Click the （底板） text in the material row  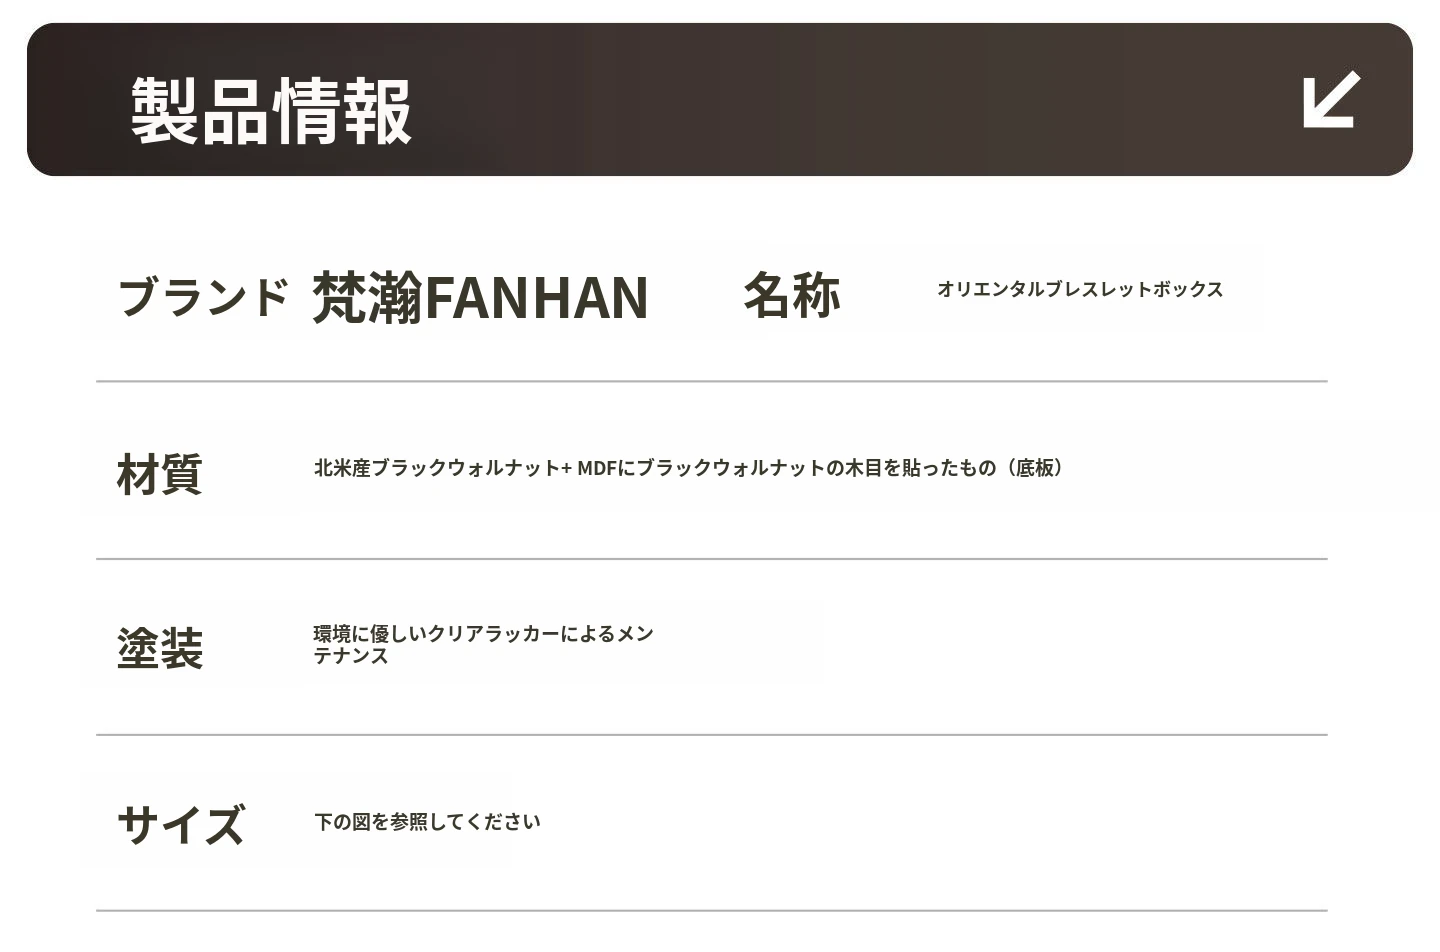(1035, 468)
